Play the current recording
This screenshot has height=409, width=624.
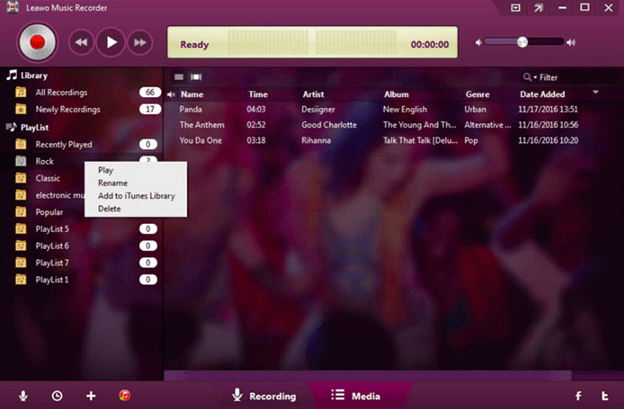(x=111, y=42)
